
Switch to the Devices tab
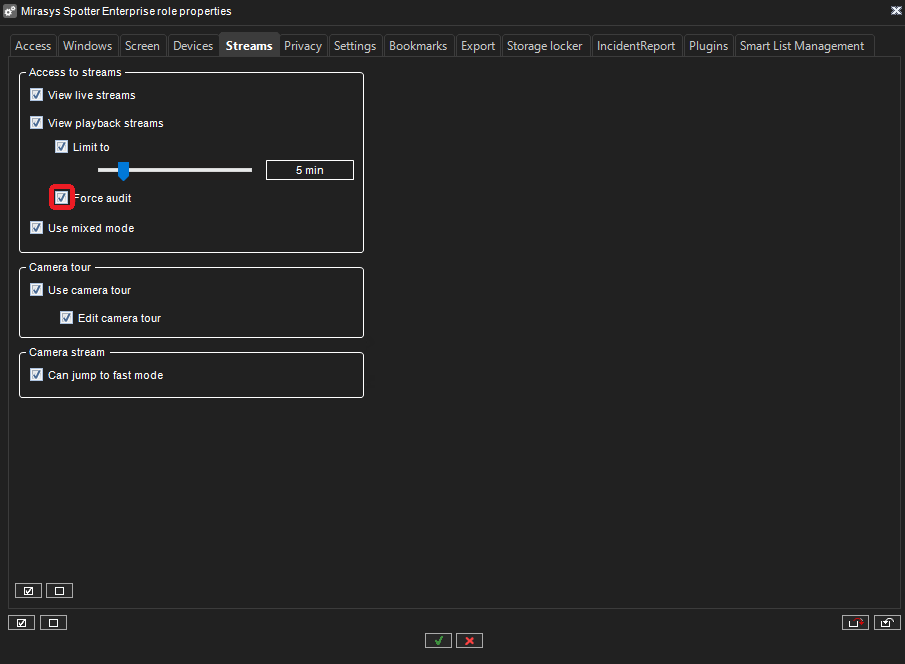point(192,45)
